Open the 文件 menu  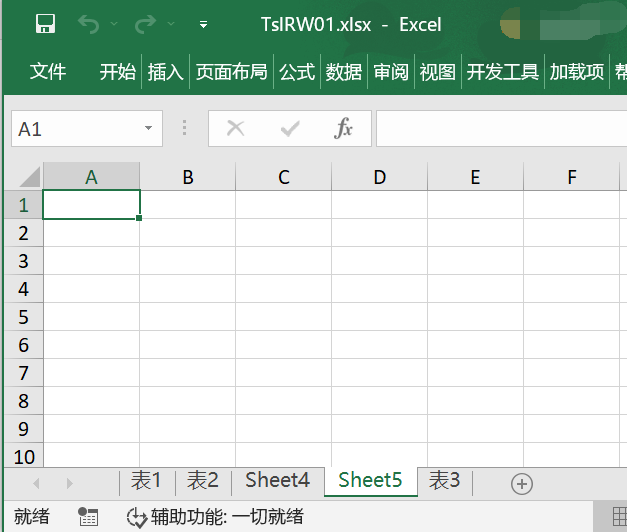[47, 72]
